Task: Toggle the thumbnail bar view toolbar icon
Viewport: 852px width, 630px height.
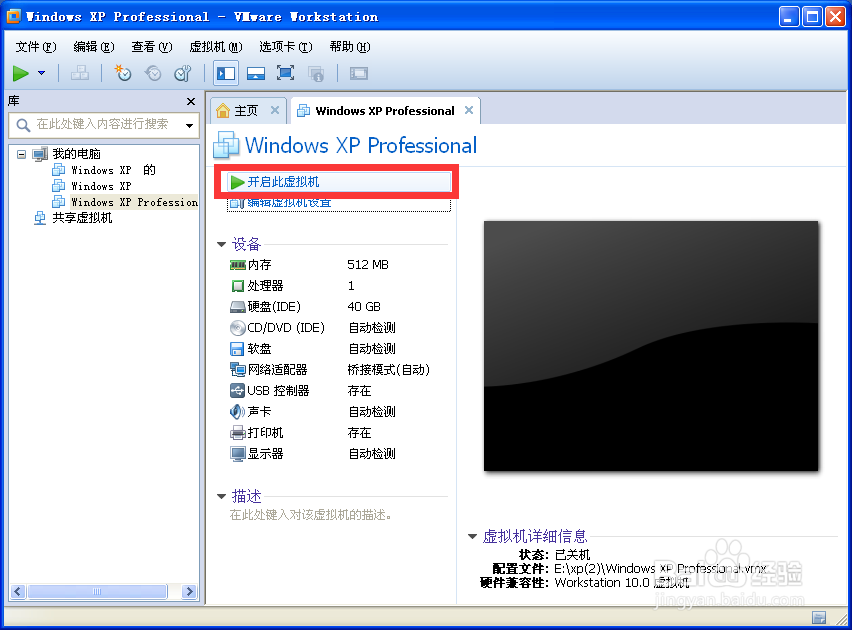Action: tap(256, 73)
